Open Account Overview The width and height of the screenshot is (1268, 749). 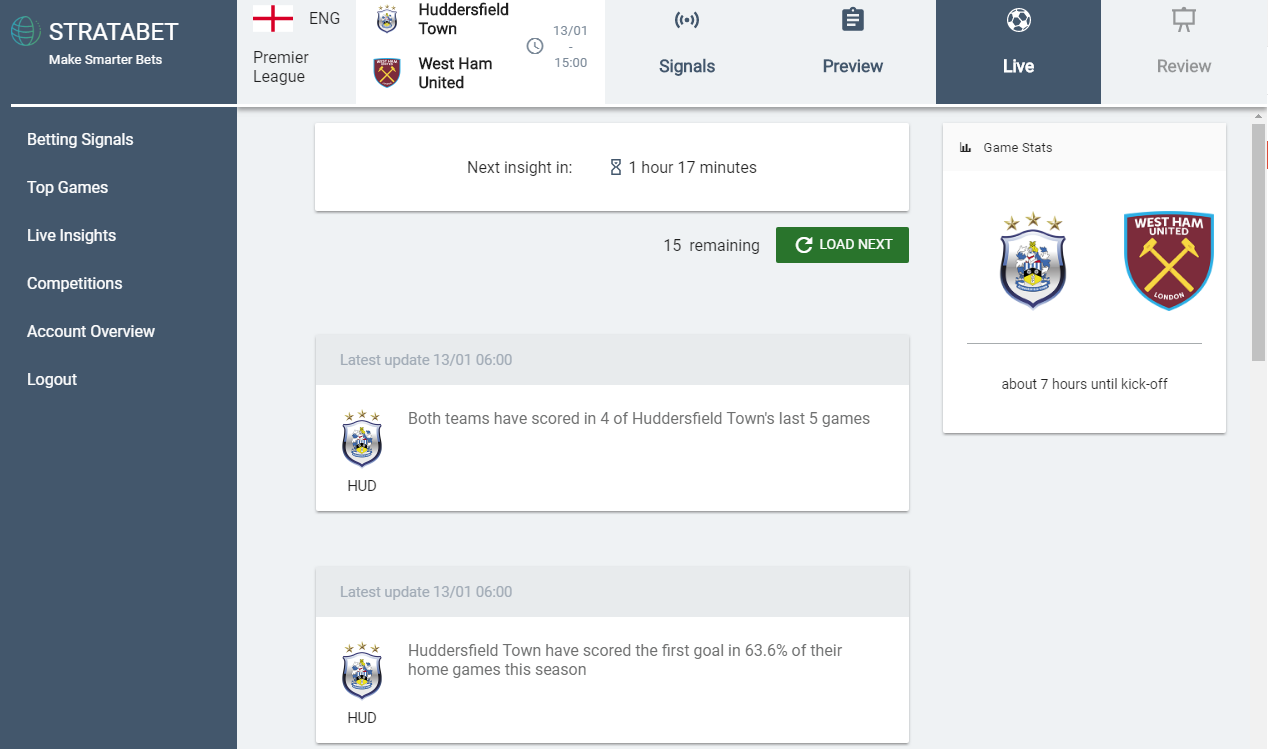(x=91, y=332)
